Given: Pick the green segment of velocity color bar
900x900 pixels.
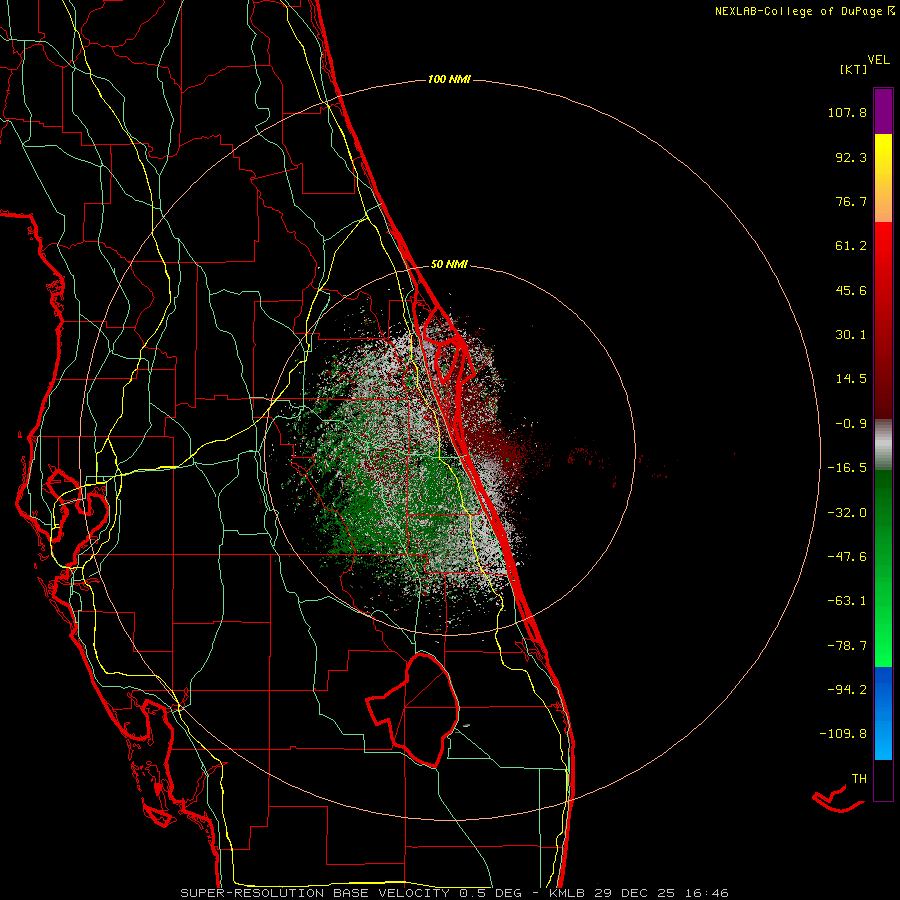Looking at the screenshot, I should click(883, 569).
